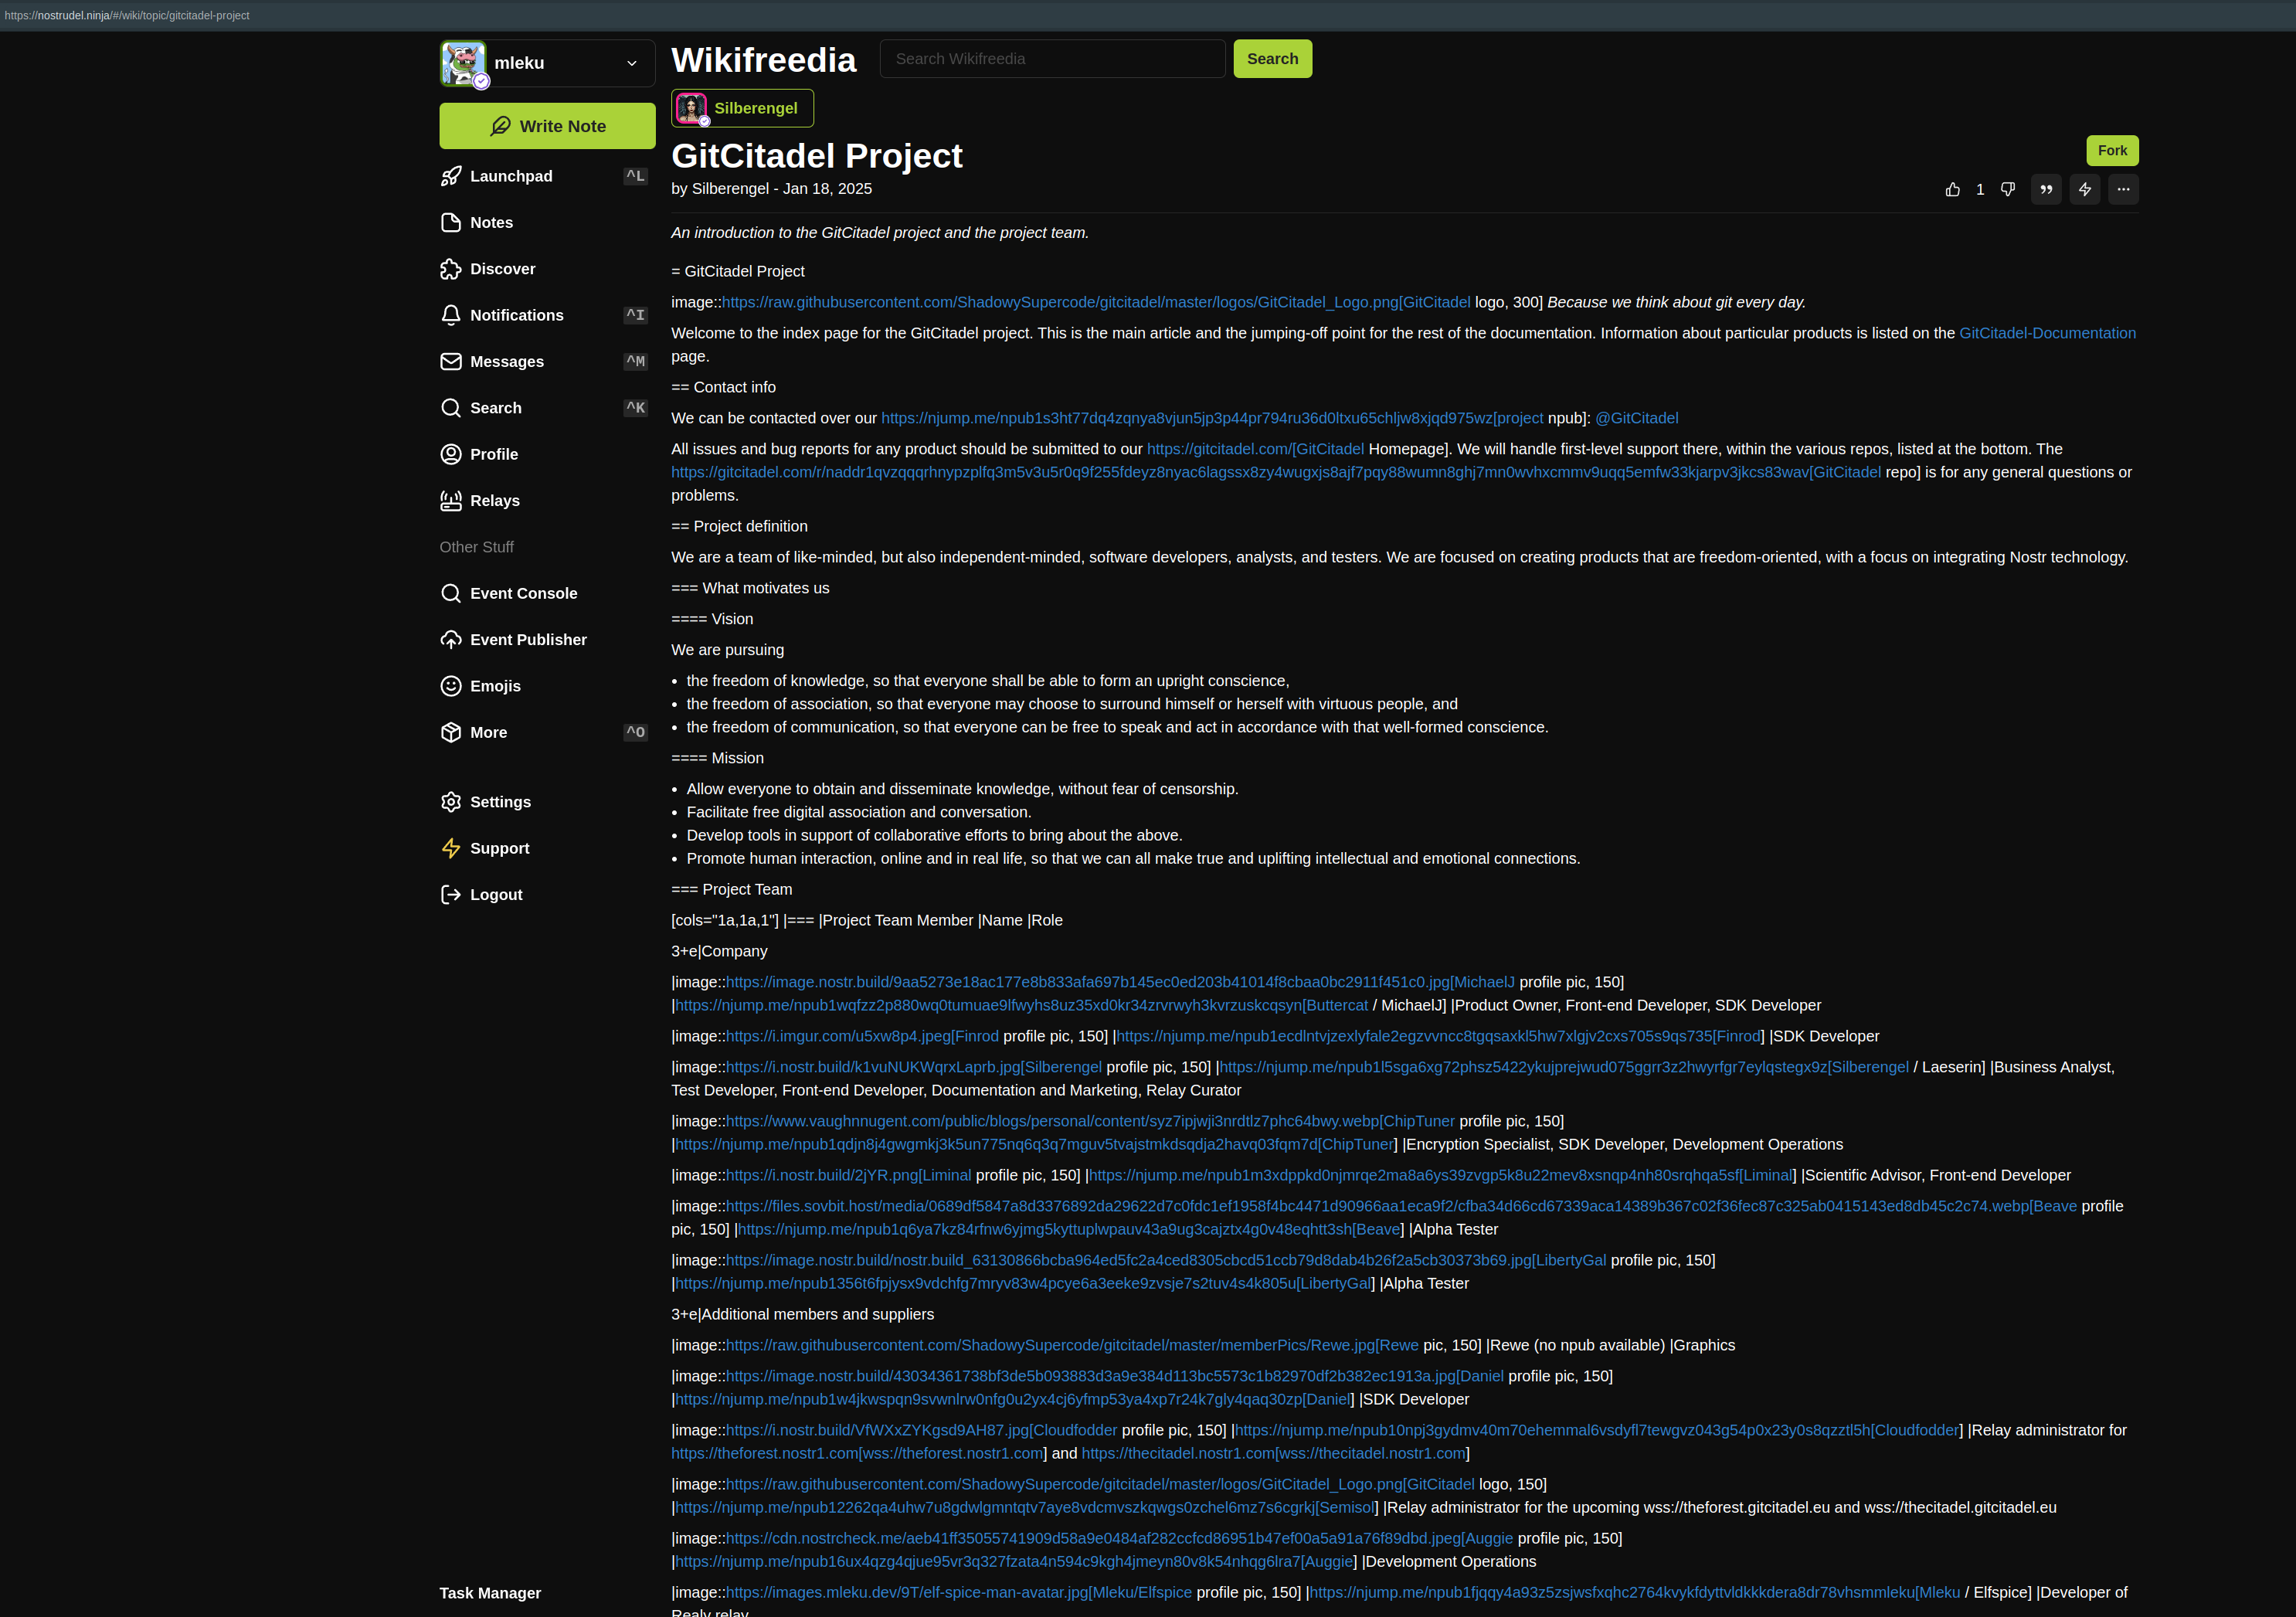Open the Event Publisher upload icon
2296x1617 pixels.
click(x=451, y=640)
